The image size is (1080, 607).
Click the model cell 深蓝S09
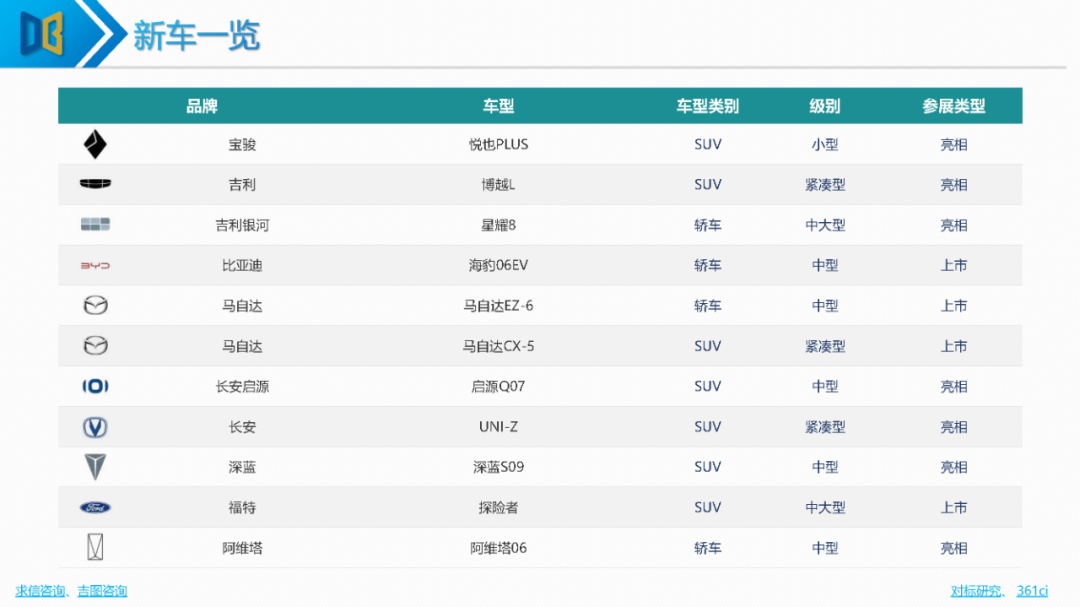pyautogui.click(x=498, y=467)
